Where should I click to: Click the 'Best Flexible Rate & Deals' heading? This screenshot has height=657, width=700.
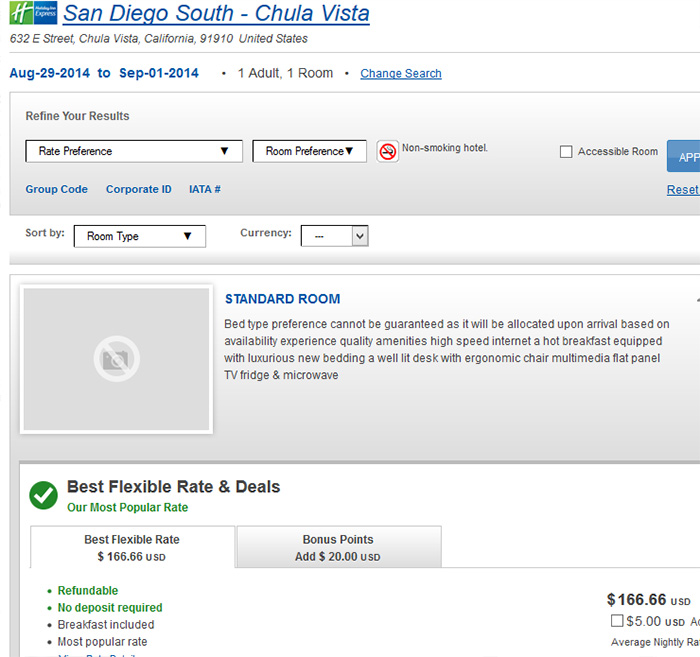click(174, 487)
